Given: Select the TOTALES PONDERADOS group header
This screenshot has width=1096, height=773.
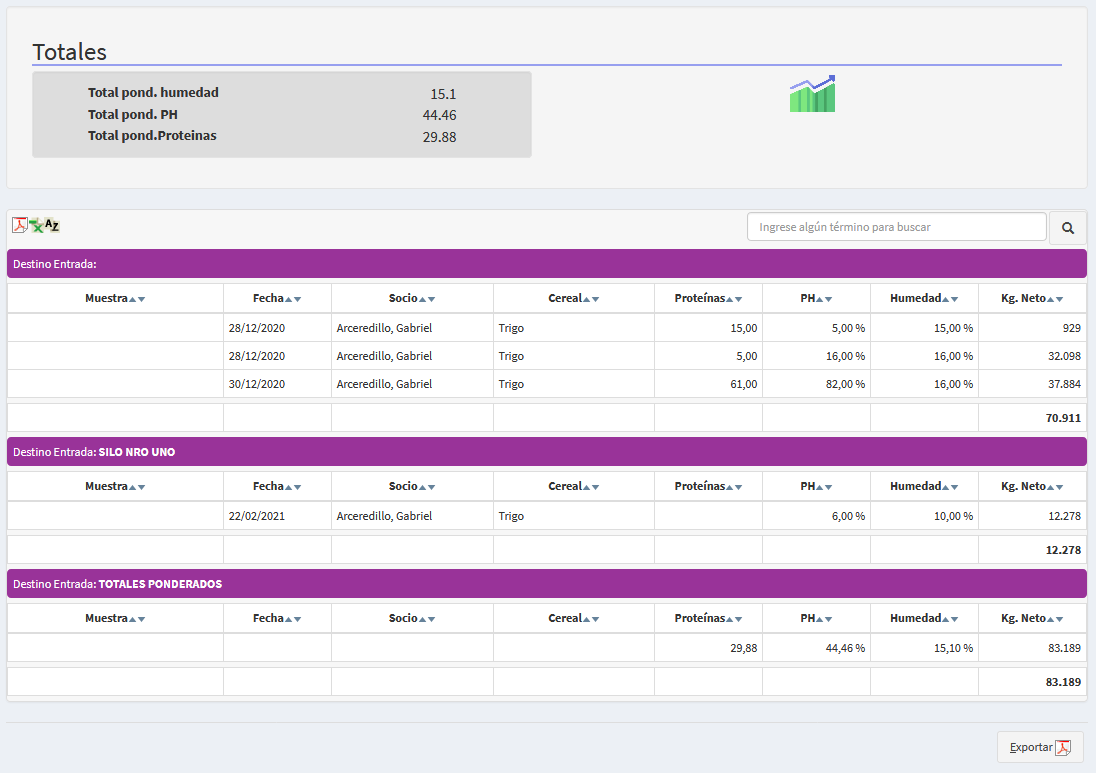Looking at the screenshot, I should (x=546, y=584).
